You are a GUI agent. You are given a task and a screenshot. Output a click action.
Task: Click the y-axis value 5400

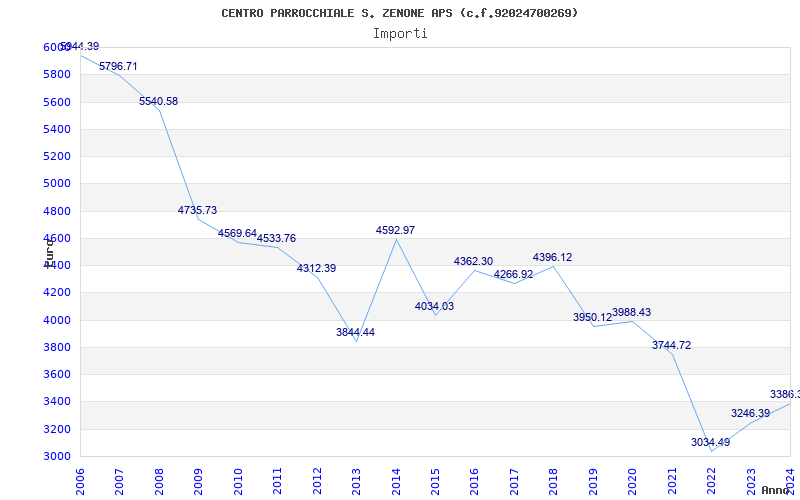[x=57, y=129]
